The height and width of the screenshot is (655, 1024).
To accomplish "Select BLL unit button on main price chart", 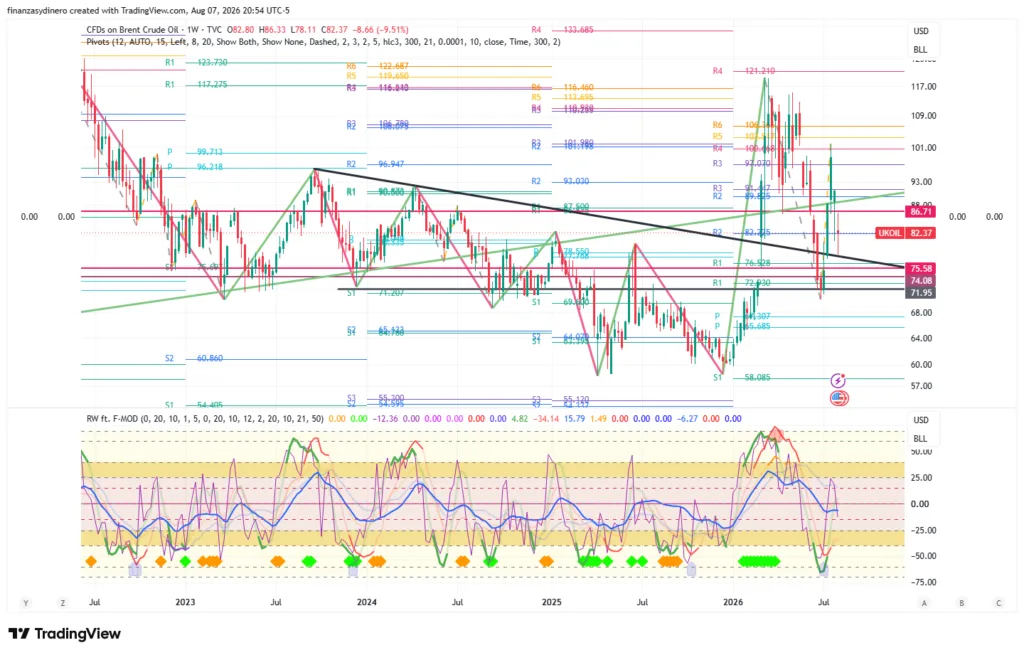I will [920, 50].
